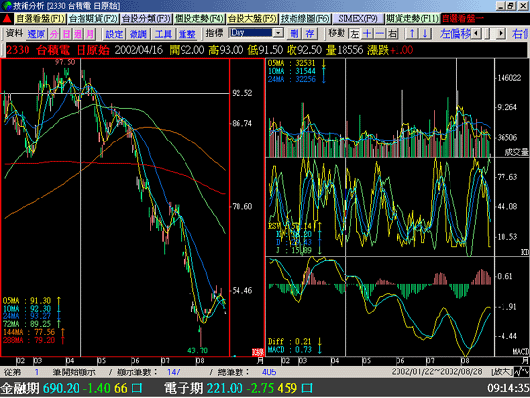Click the 工具 tools button
The width and height of the screenshot is (530, 398).
(163, 33)
